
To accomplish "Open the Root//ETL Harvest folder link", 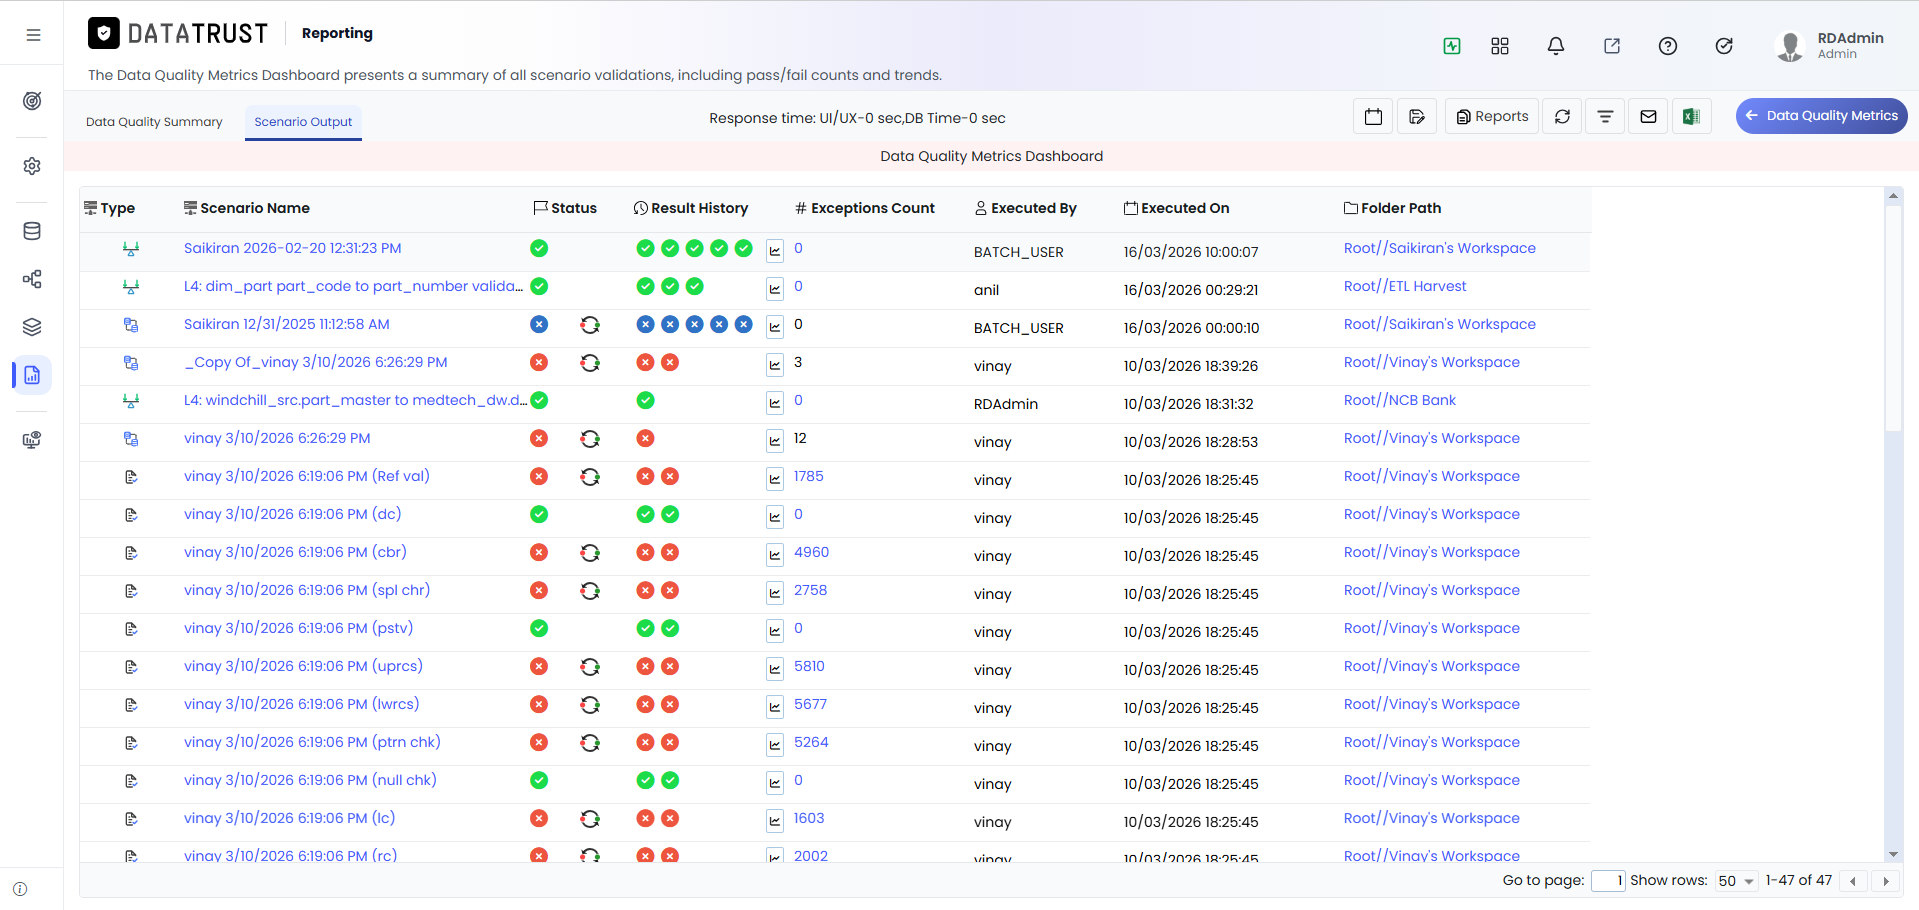I will tap(1404, 286).
